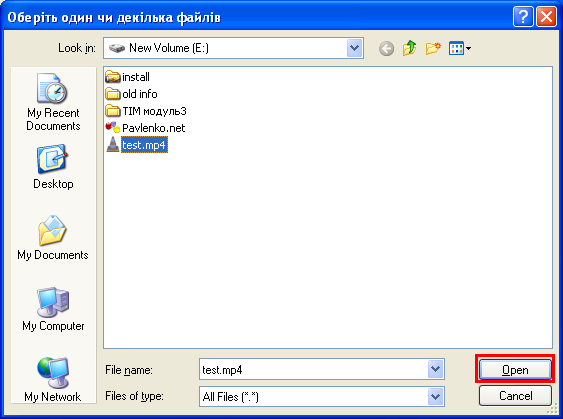
Task: Go back using the Back arrow icon
Action: click(x=386, y=48)
